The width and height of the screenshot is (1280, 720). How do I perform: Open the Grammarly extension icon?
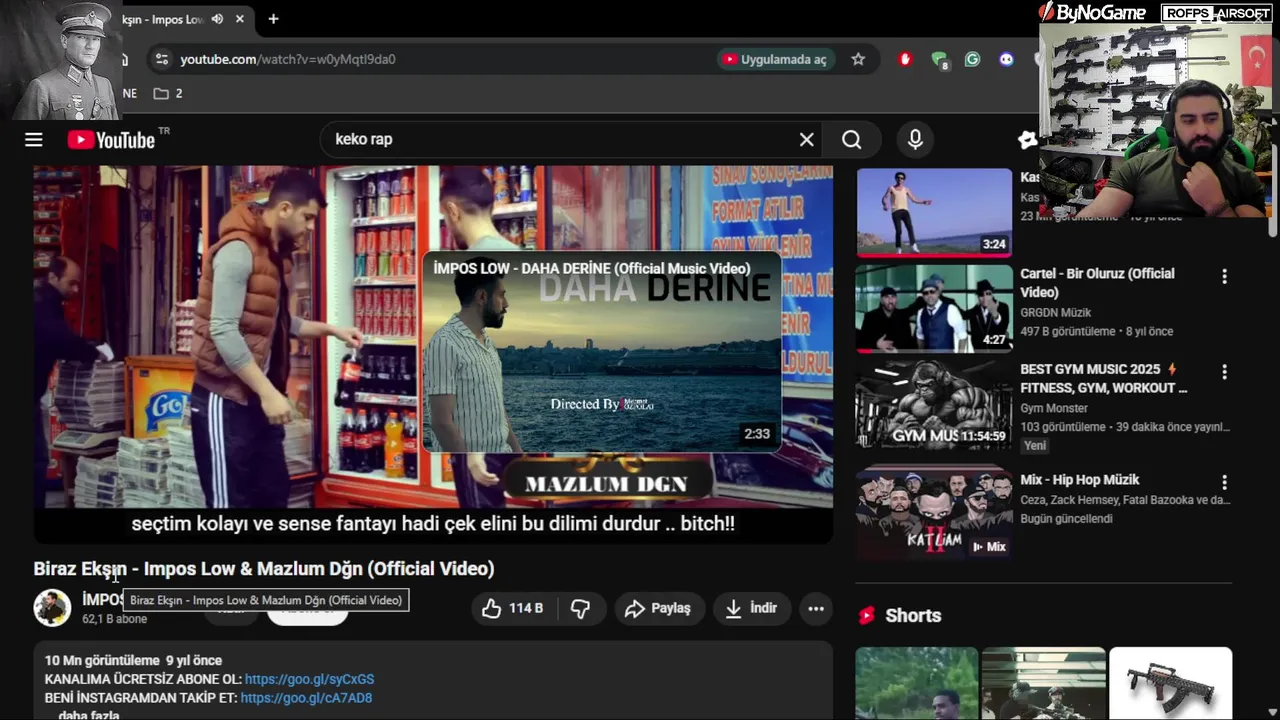(972, 59)
